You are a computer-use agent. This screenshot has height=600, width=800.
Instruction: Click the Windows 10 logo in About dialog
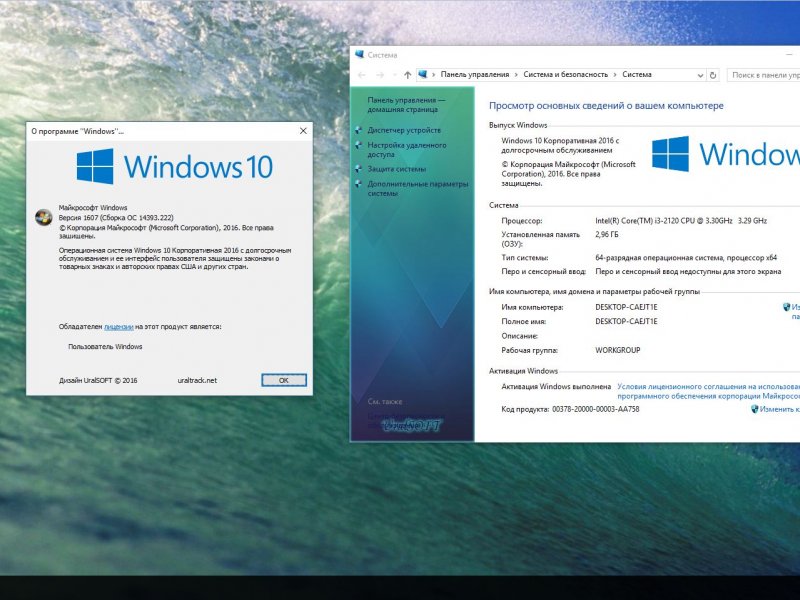(x=174, y=166)
